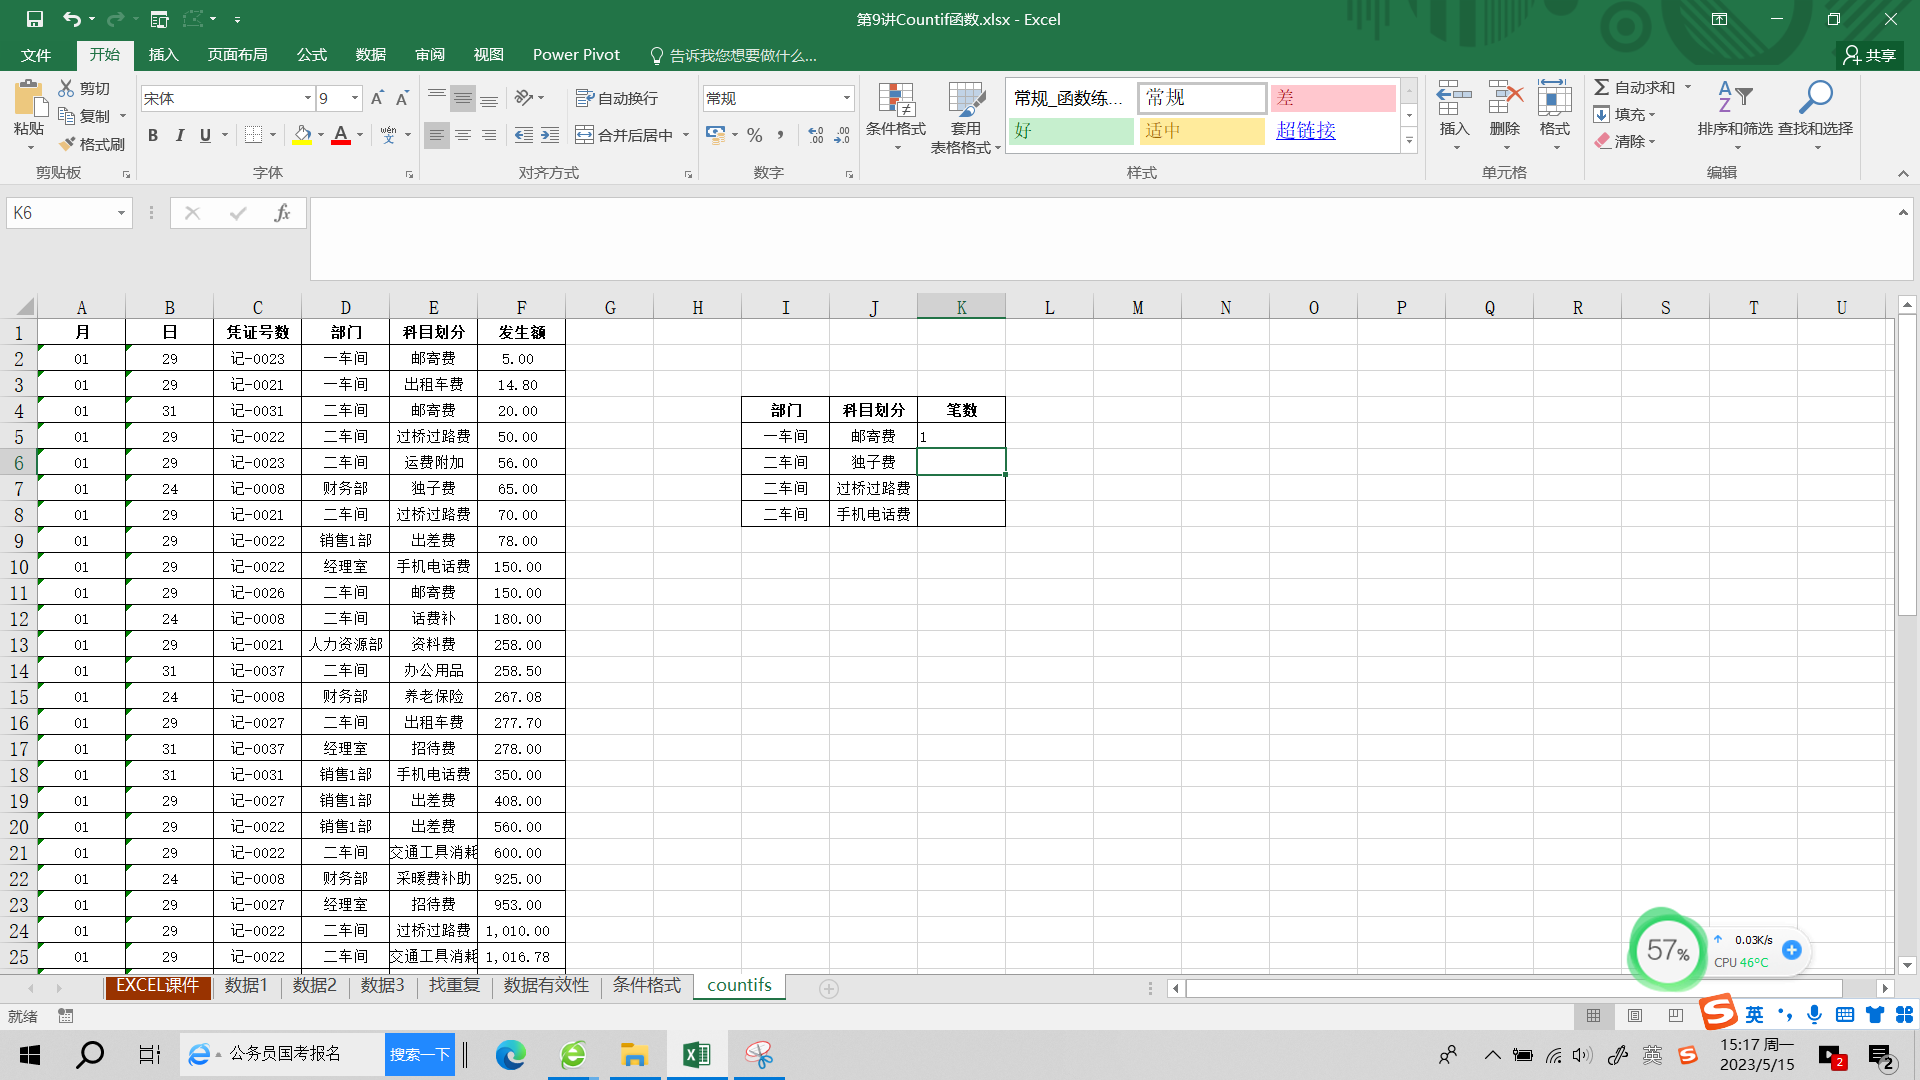Select cell K7 in the 笔数 column
Viewport: 1920px width, 1080px height.
(x=961, y=488)
